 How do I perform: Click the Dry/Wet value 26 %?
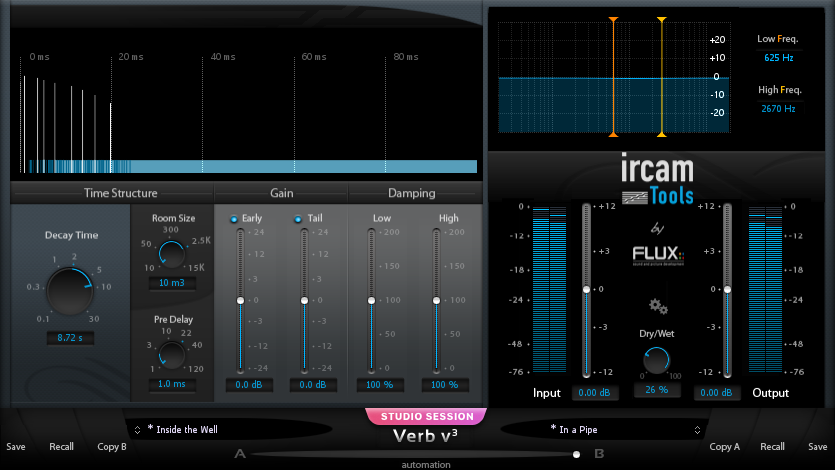(657, 390)
